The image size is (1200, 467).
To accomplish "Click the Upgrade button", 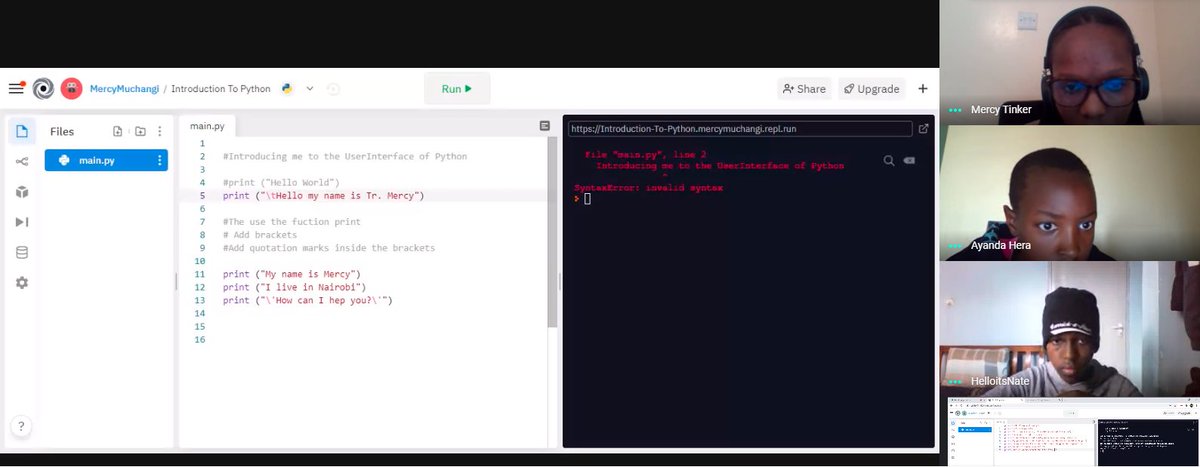I will pos(871,89).
